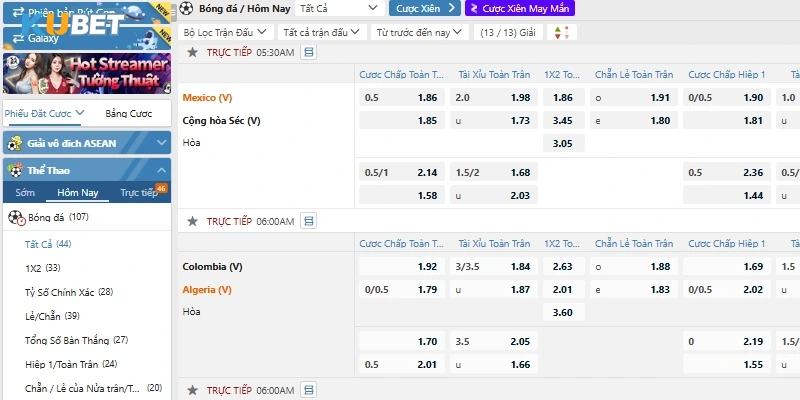Select the Trực tiếp tab
Image resolution: width=800 pixels, height=400 pixels.
(x=139, y=193)
